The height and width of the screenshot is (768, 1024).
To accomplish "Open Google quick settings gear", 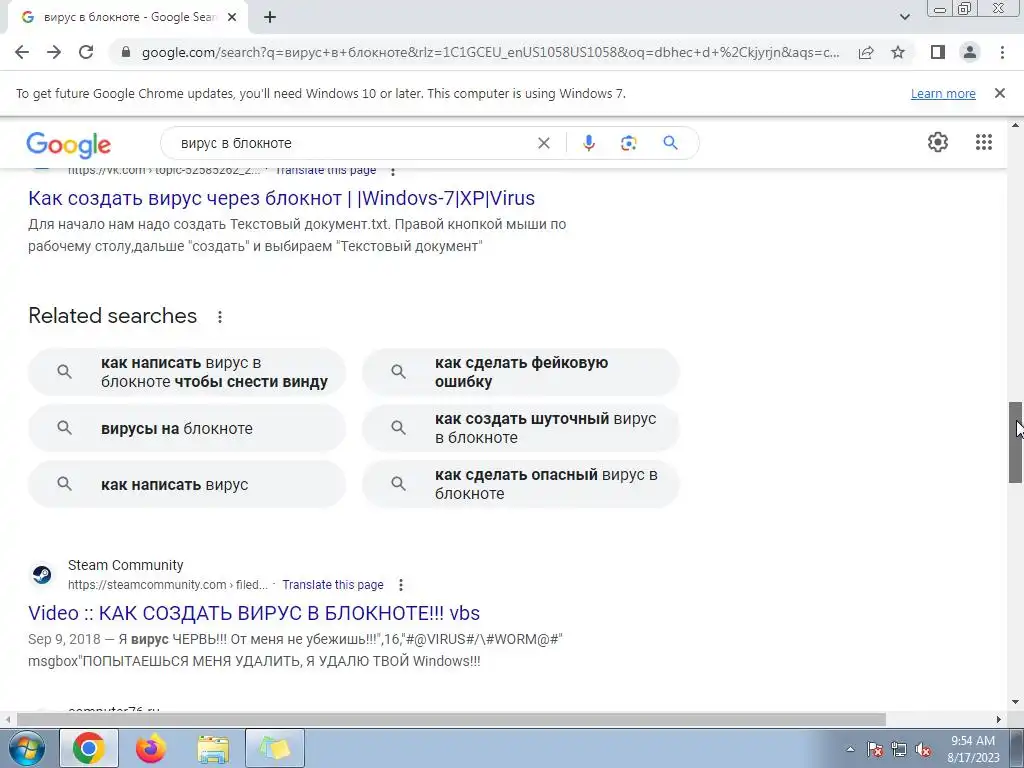I will tap(938, 142).
